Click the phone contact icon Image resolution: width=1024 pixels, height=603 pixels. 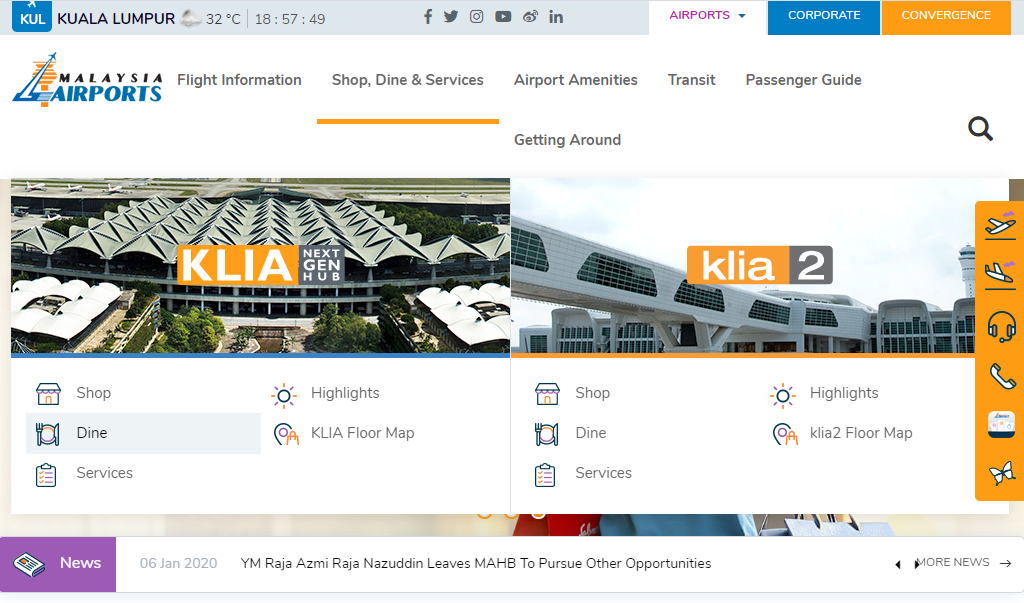click(1002, 376)
